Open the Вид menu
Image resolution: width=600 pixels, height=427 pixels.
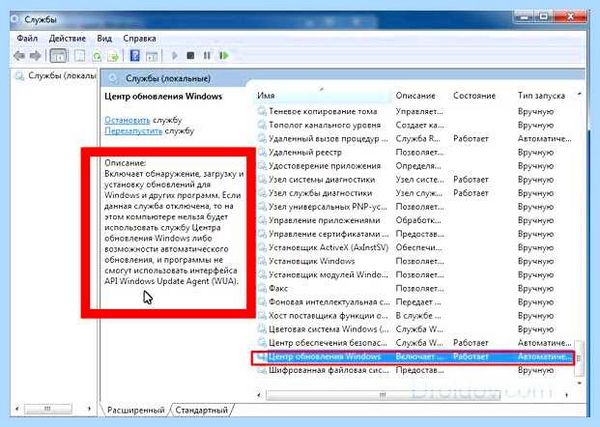[x=104, y=39]
